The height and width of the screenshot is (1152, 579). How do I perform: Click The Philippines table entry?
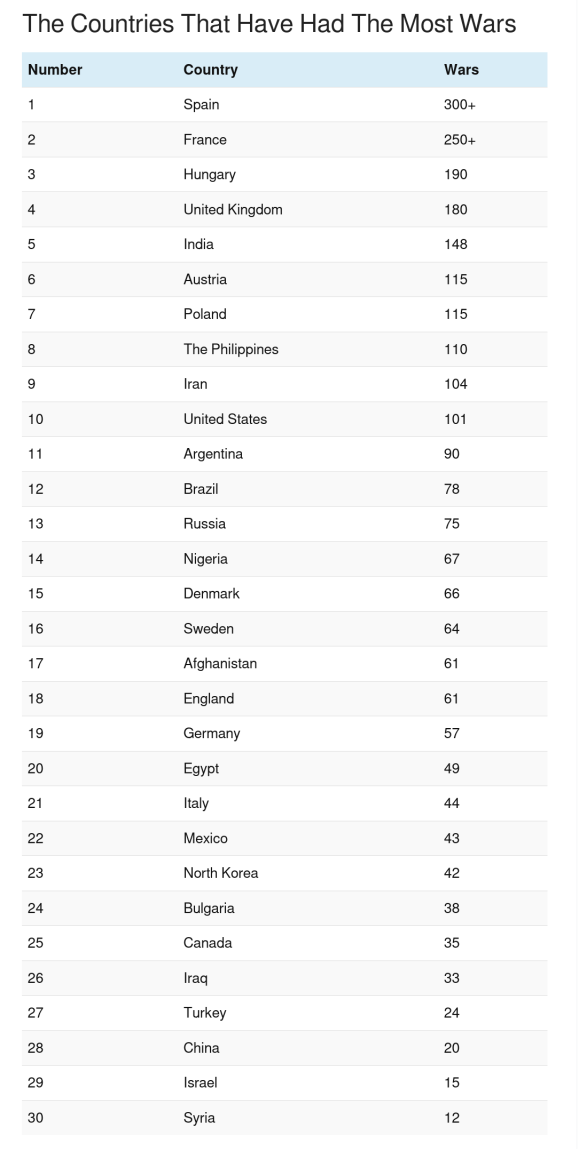(231, 349)
